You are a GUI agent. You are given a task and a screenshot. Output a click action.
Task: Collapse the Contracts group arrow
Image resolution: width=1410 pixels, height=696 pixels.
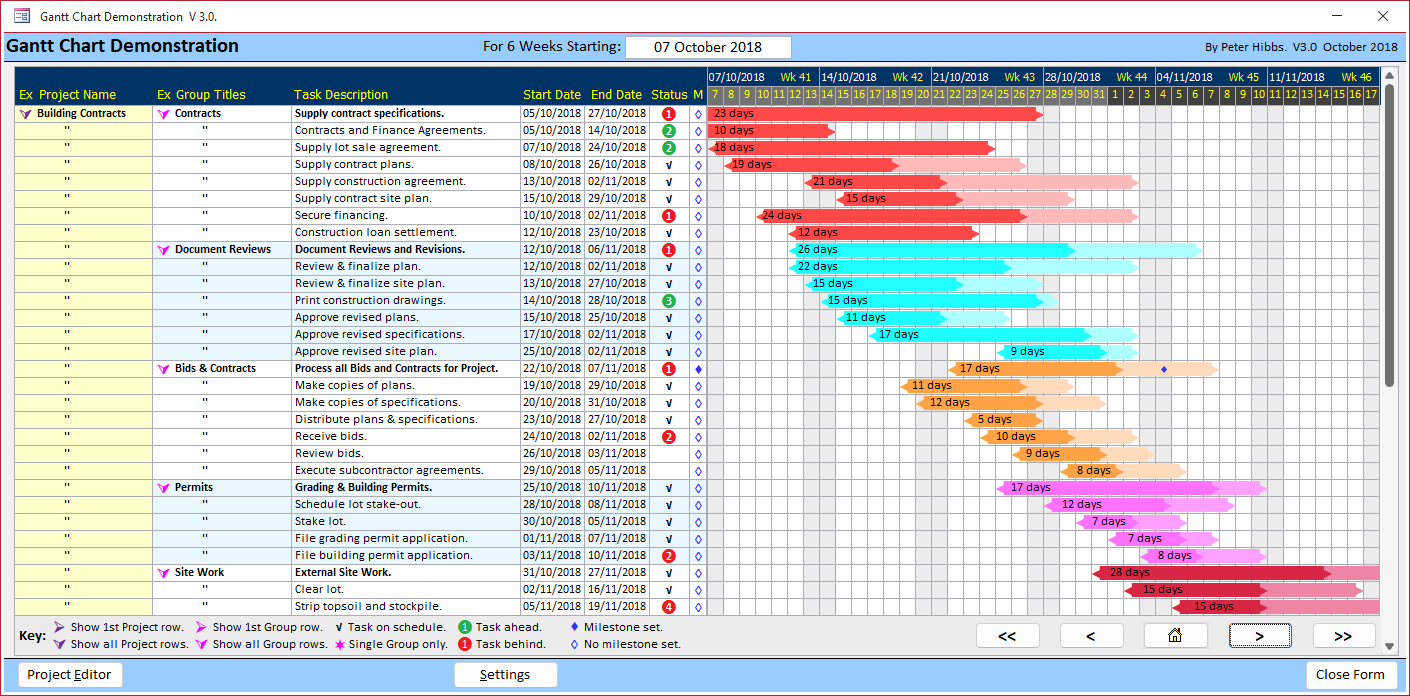pos(163,114)
